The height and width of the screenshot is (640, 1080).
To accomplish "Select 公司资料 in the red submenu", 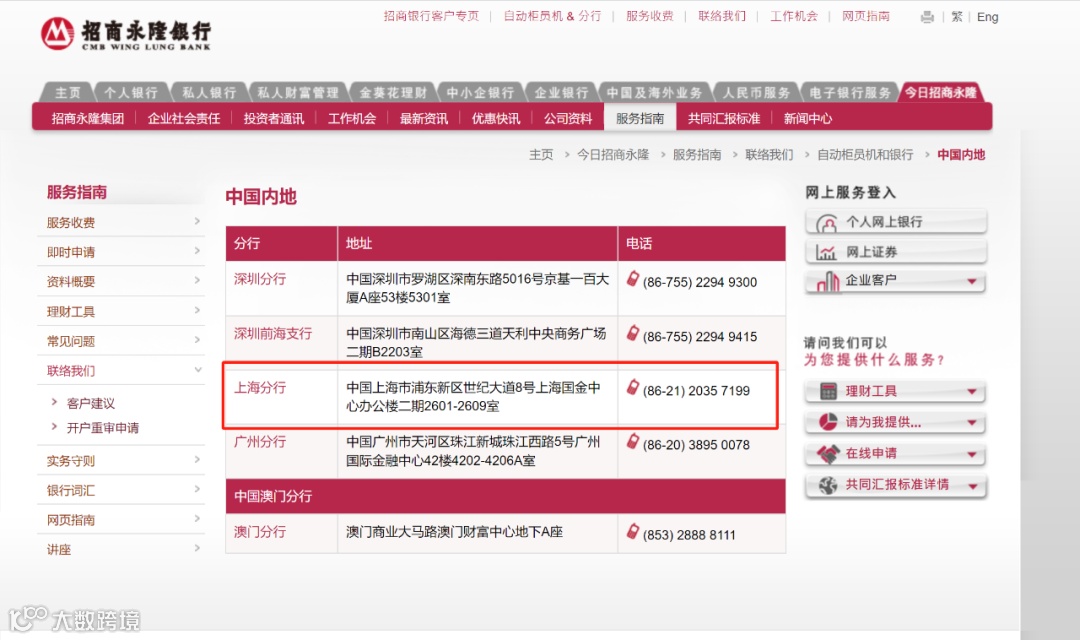I will 568,118.
